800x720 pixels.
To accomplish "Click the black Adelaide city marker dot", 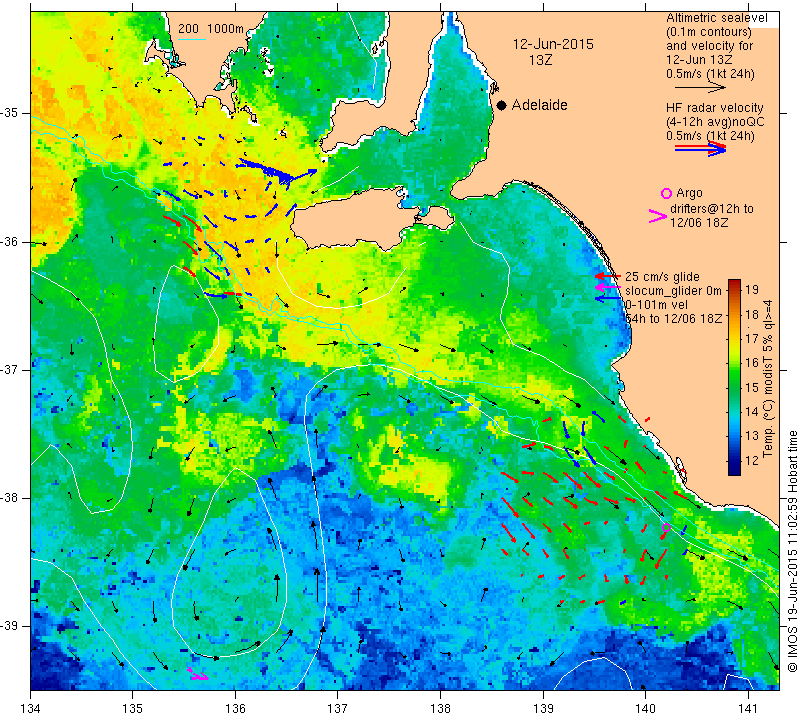I will pos(502,106).
